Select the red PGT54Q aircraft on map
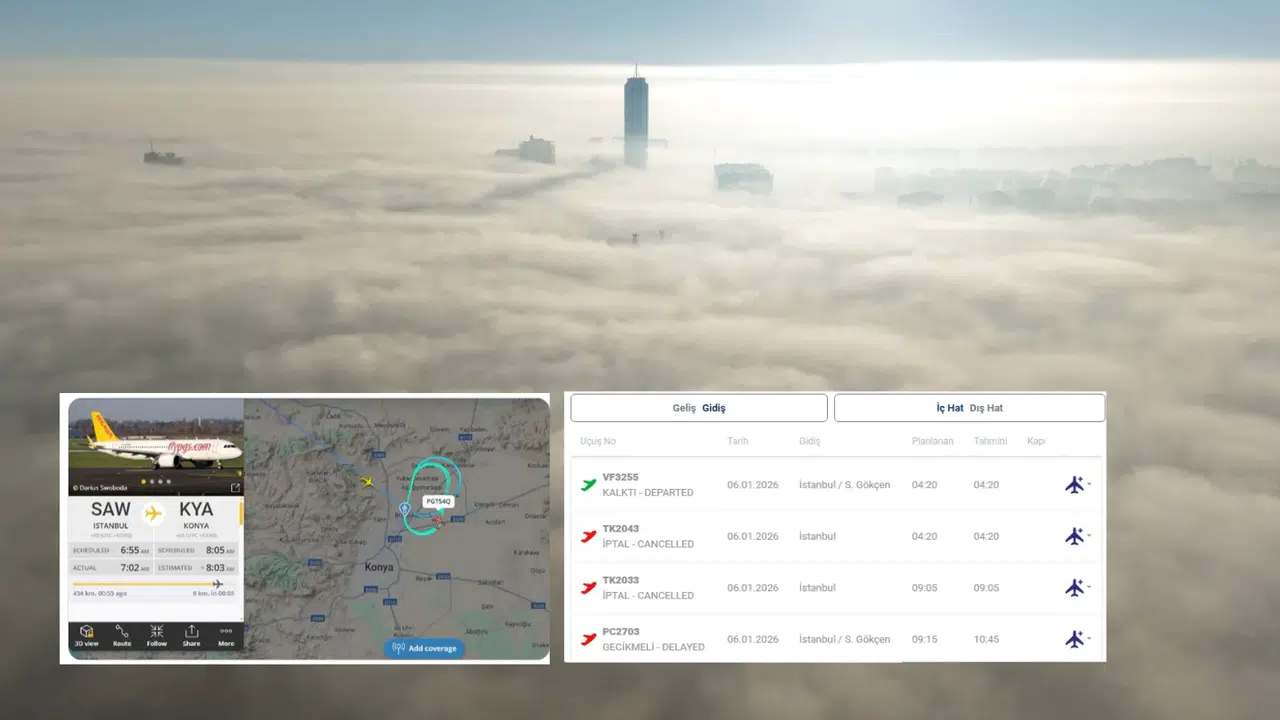 click(438, 520)
